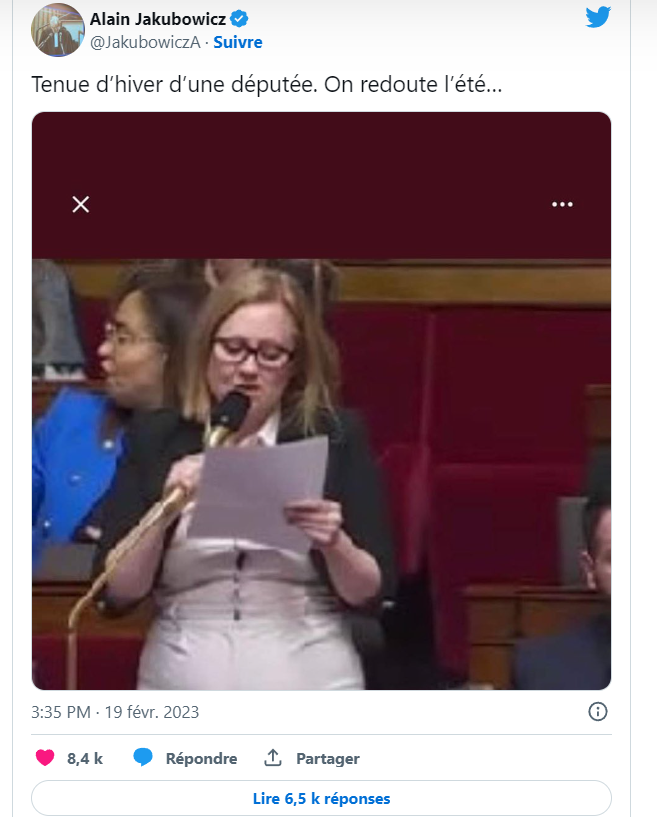Close the media with the X icon

click(81, 204)
